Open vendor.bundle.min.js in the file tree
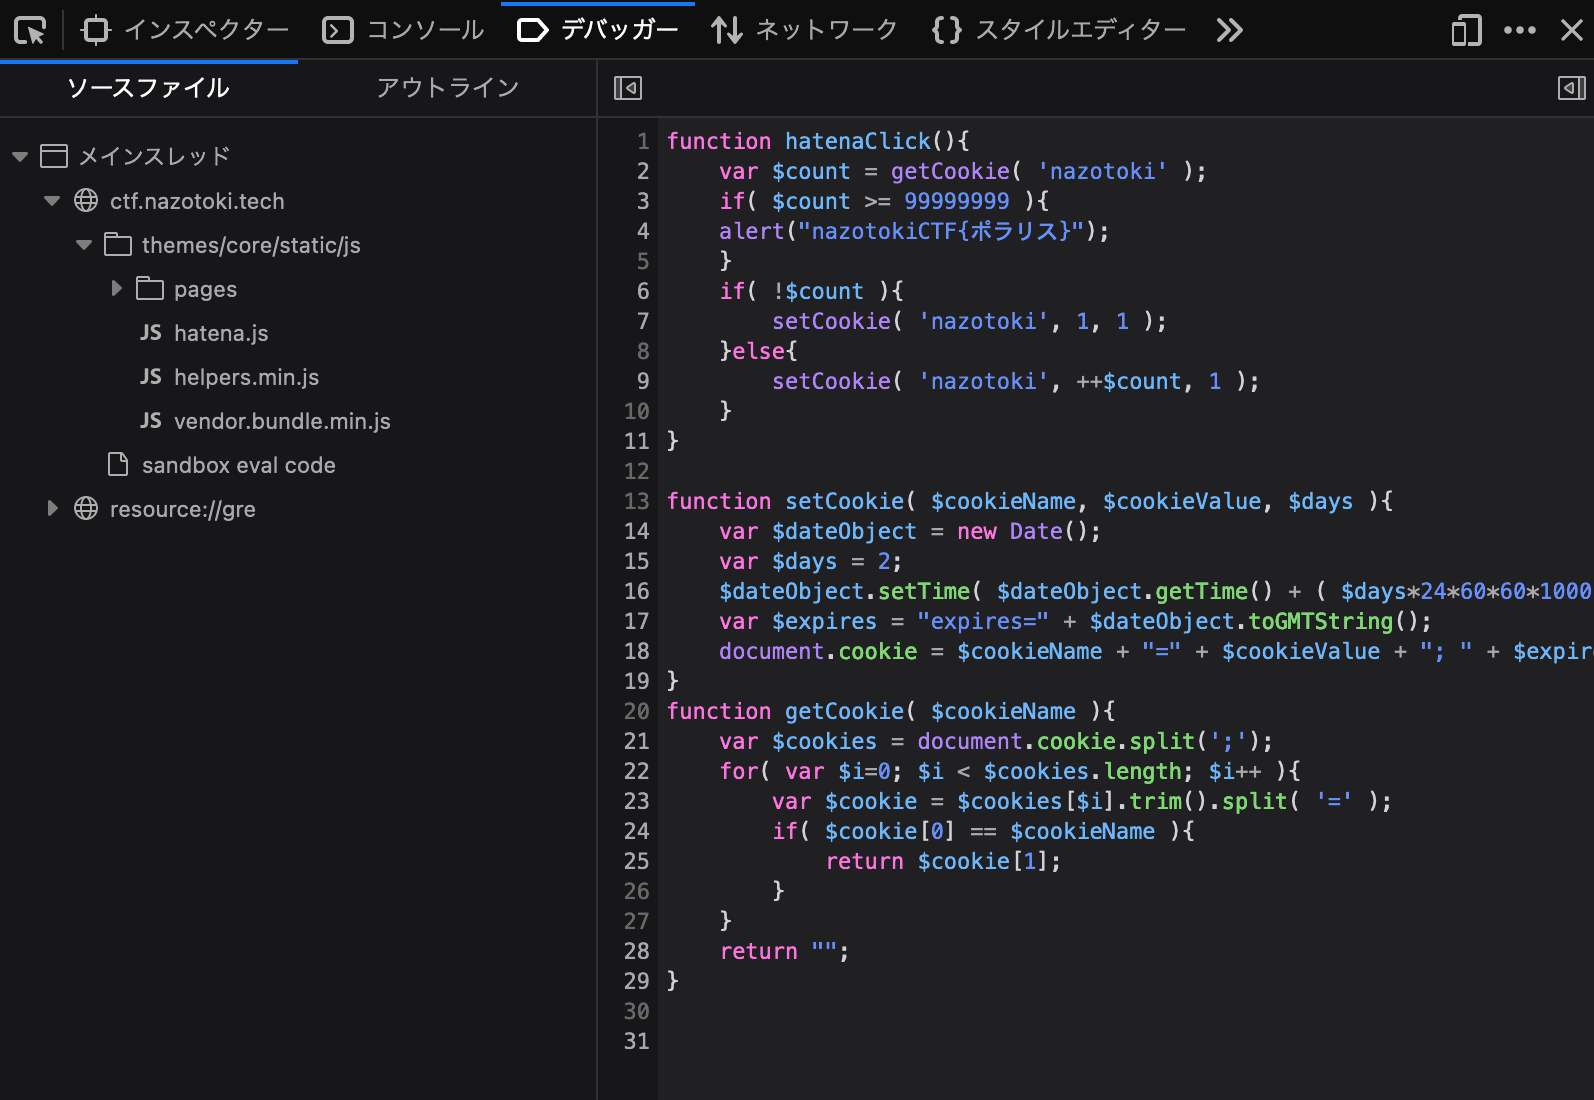The height and width of the screenshot is (1100, 1594). 281,421
